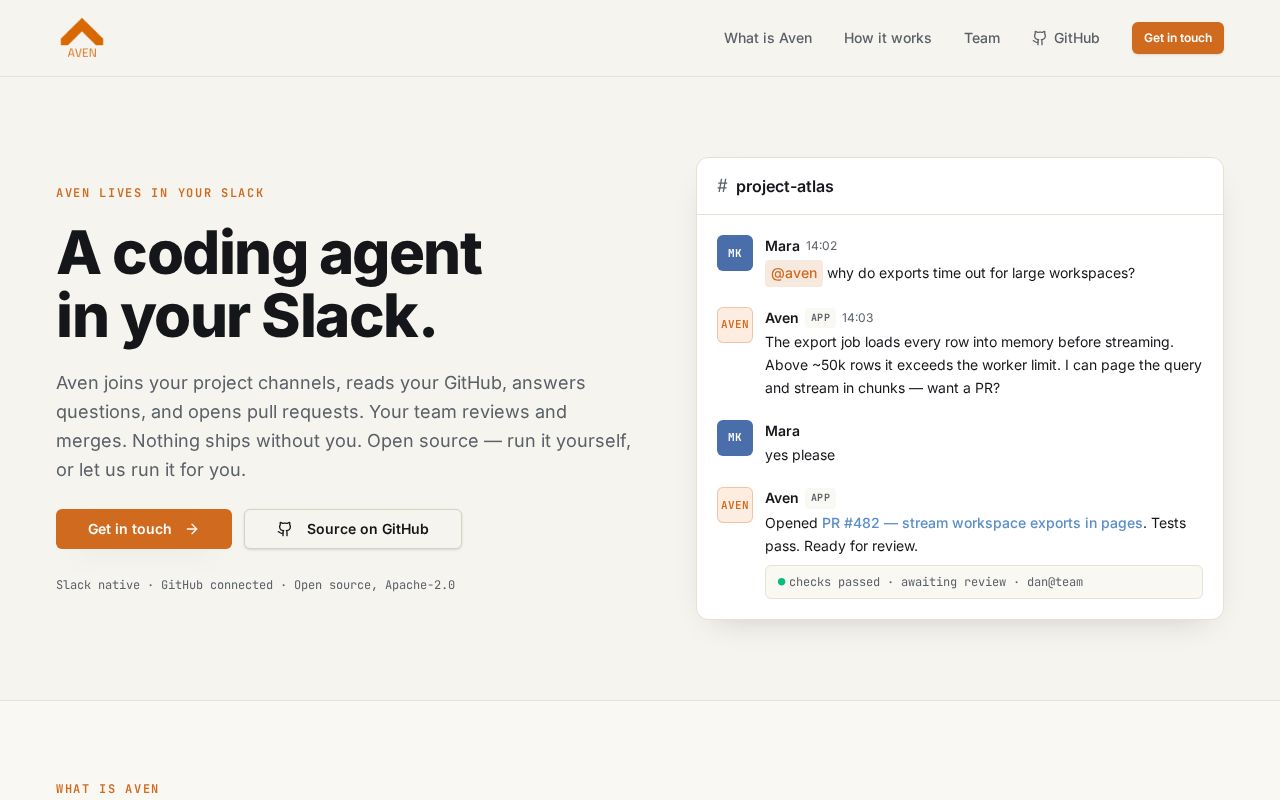Screen dimensions: 1280x800
Task: Click the Aven house logo in the header
Action: [82, 38]
